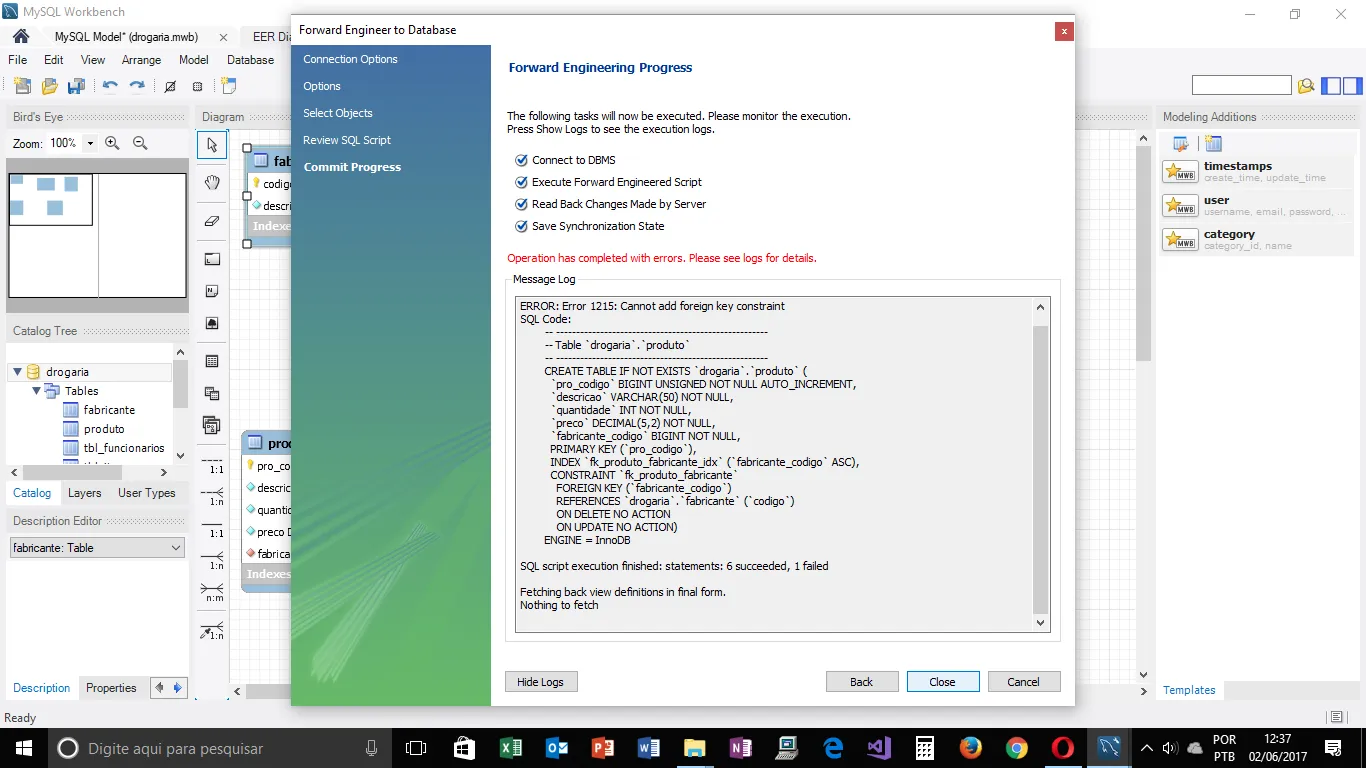This screenshot has height=768, width=1366.
Task: Select tbl_funcionarios in Catalog Tree
Action: click(x=124, y=448)
